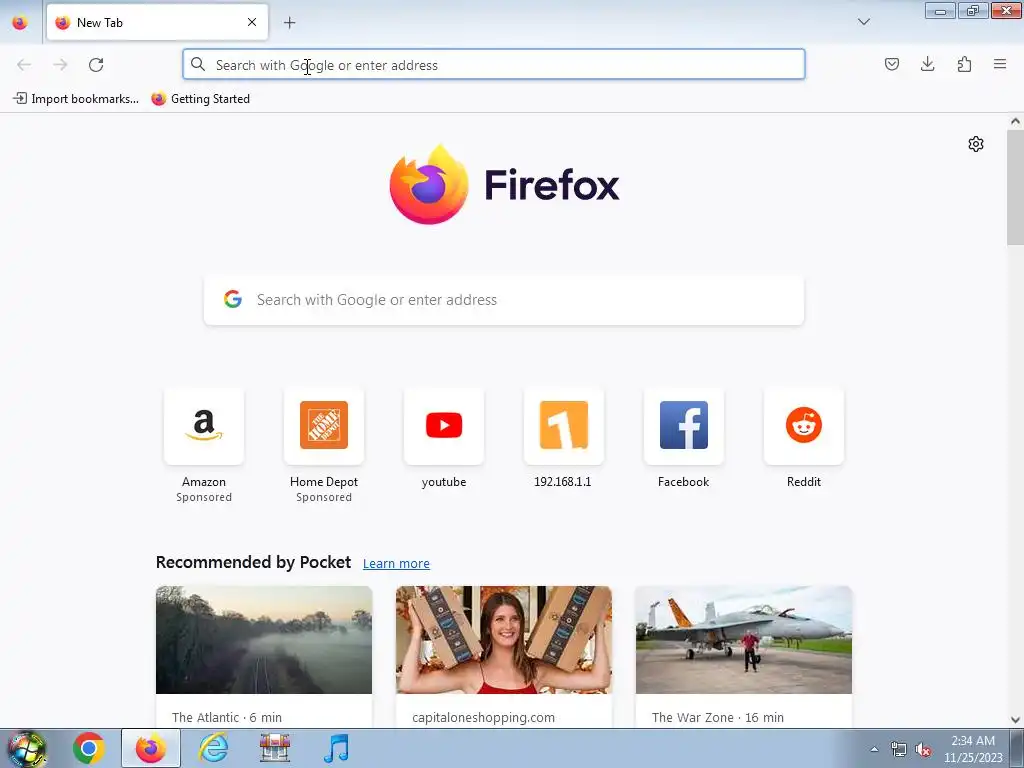The image size is (1024, 768).
Task: Click scrollbar up arrow
Action: (1015, 121)
